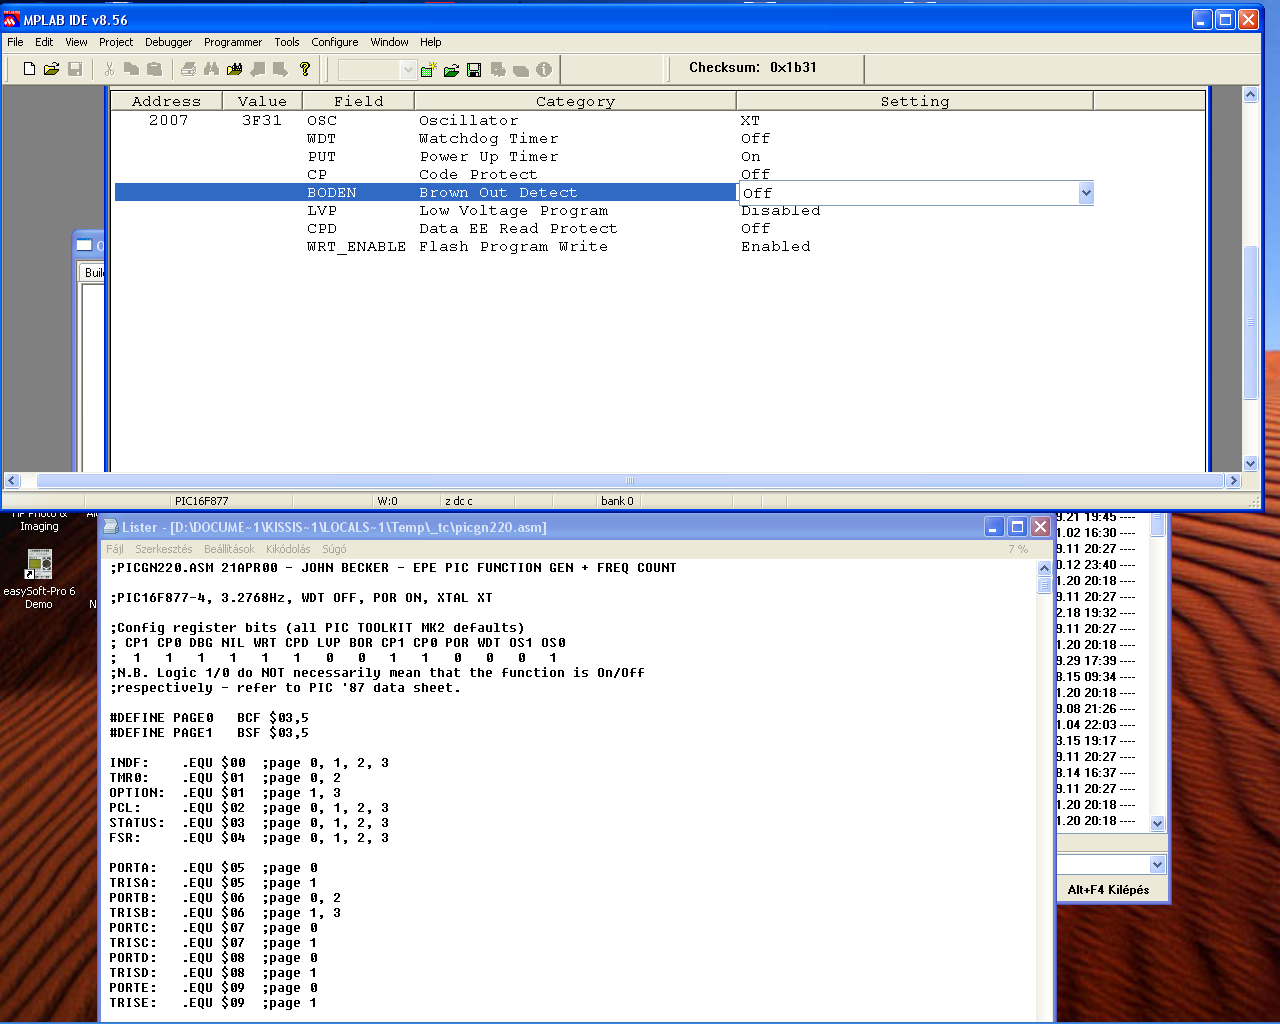Click the MPLAB horizontal scrollbar right arrow
The width and height of the screenshot is (1280, 1024).
click(1233, 481)
